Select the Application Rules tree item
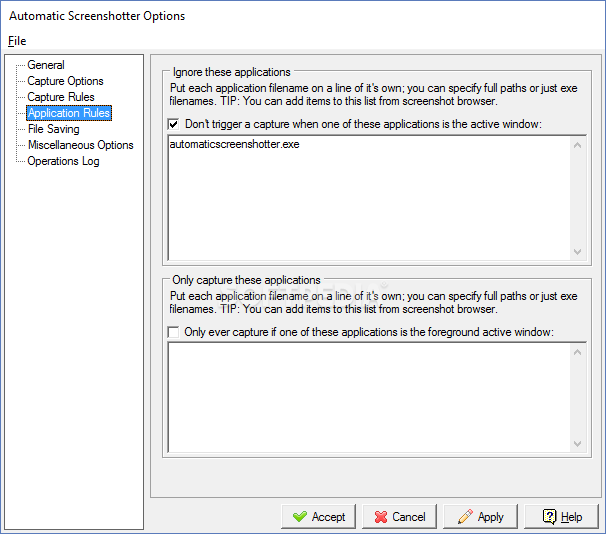 click(x=69, y=113)
